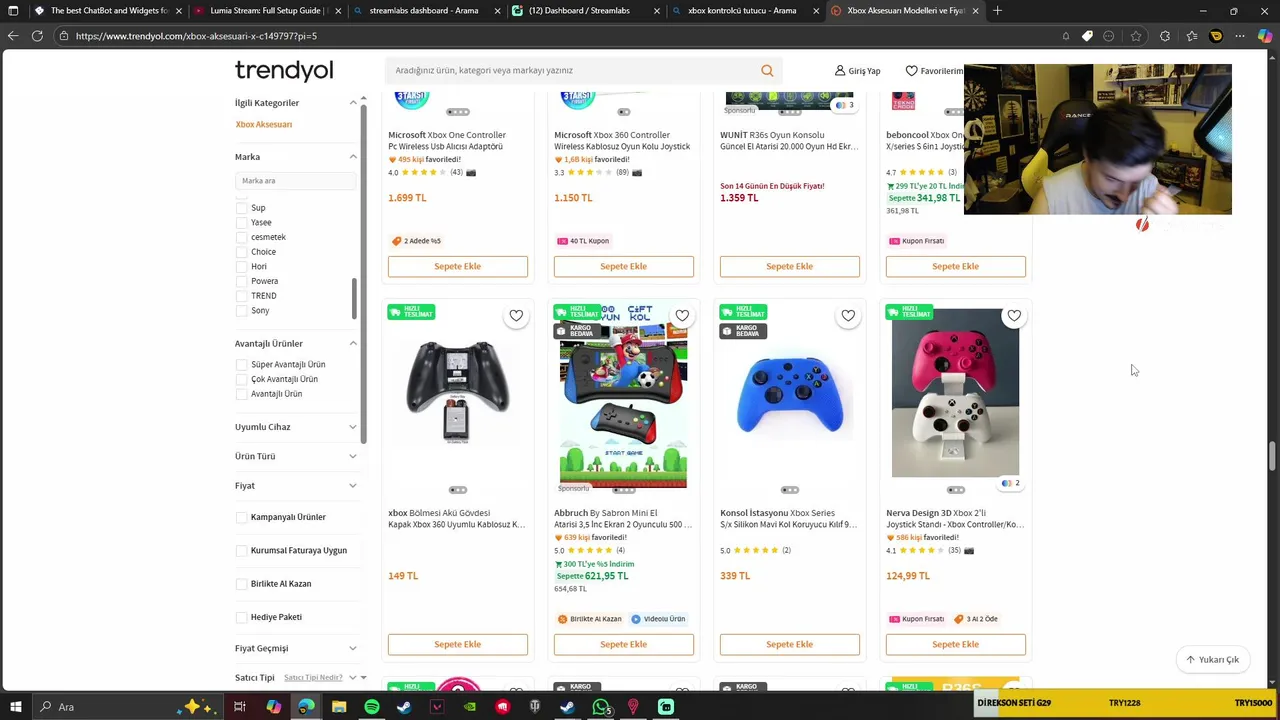Click the Marka ara search field
The width and height of the screenshot is (1280, 720).
point(295,181)
